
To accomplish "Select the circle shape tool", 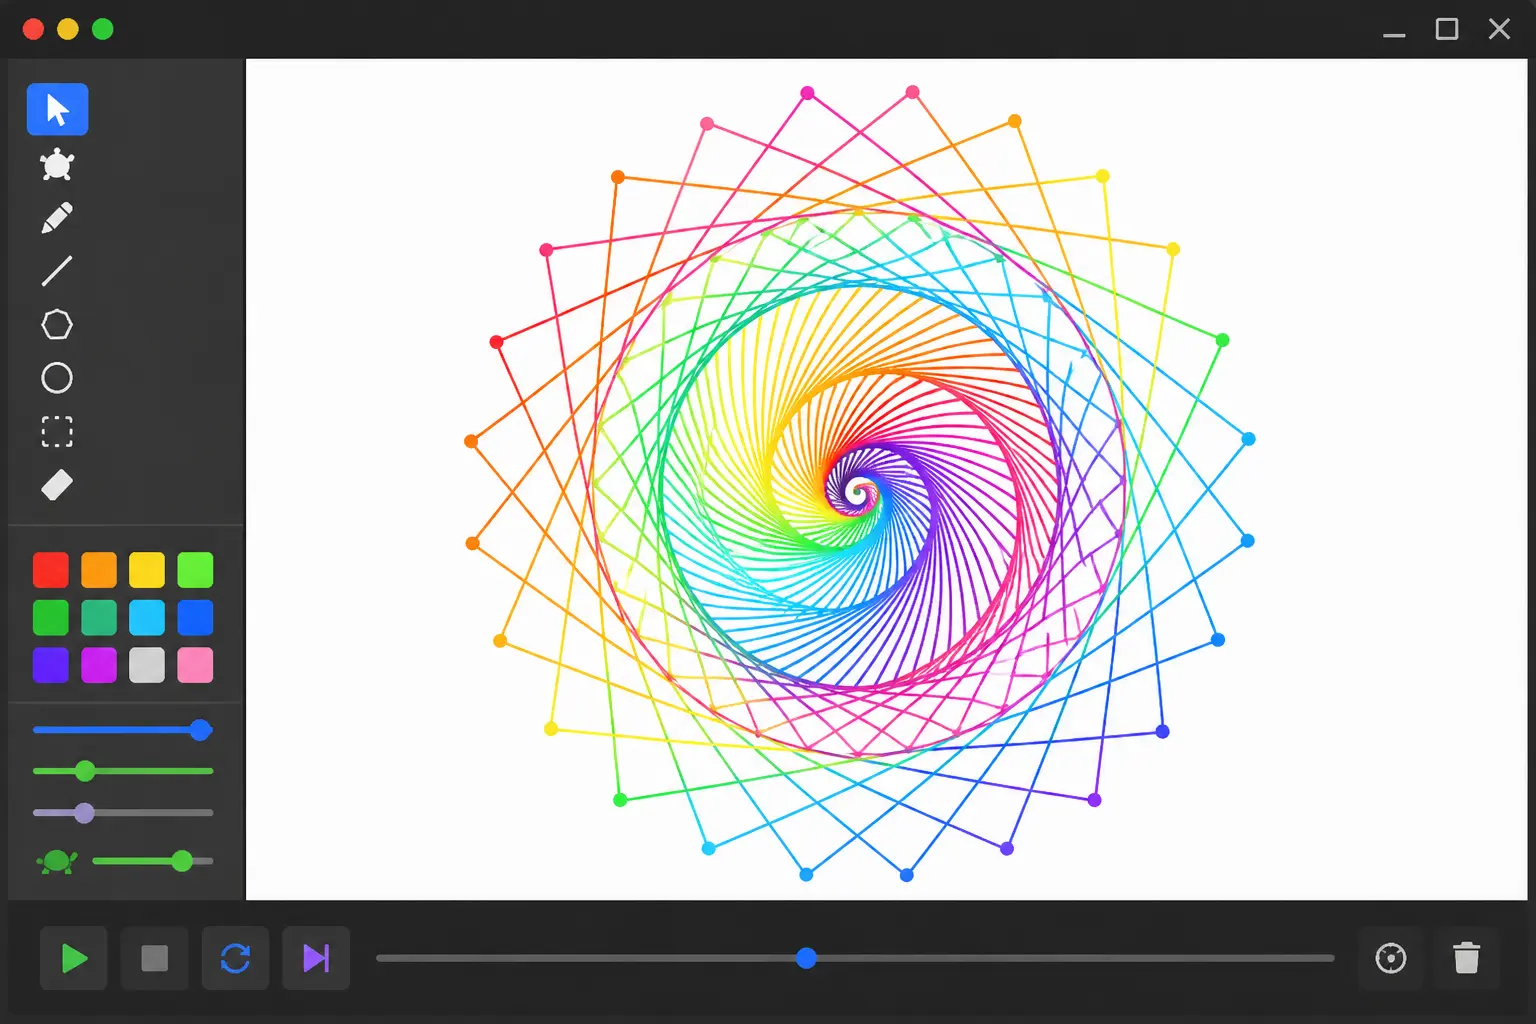I will (57, 378).
